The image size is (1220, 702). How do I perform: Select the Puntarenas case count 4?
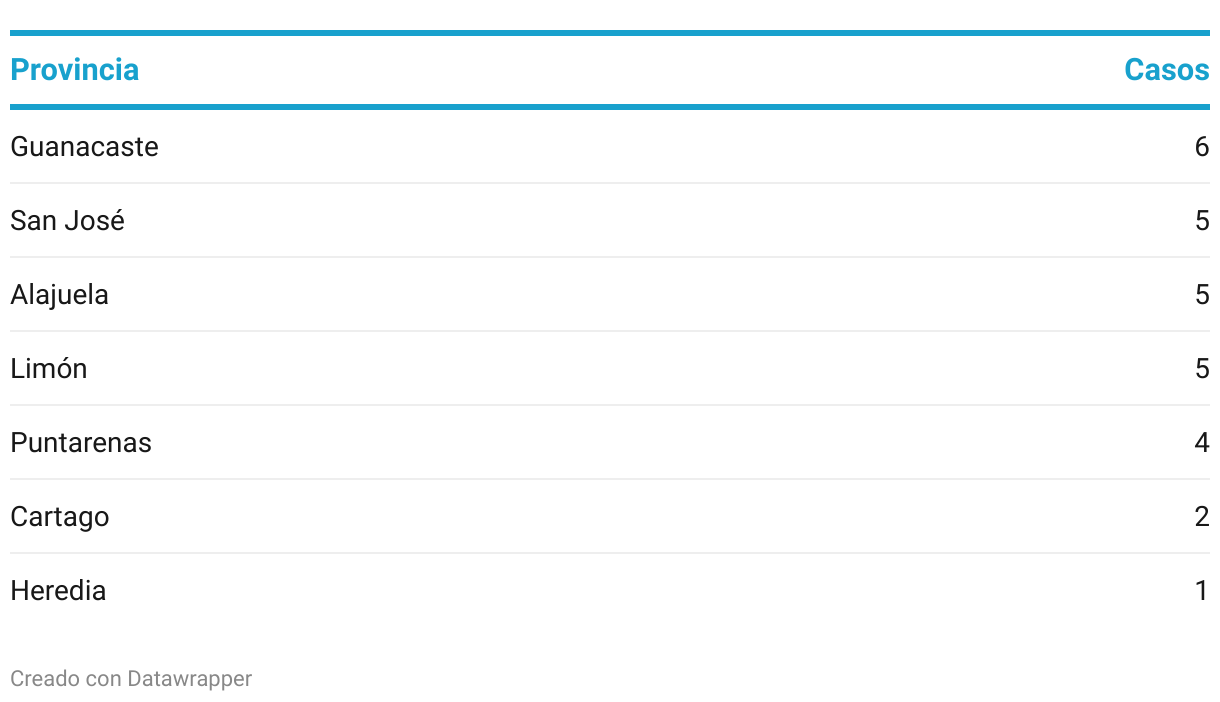coord(1202,443)
